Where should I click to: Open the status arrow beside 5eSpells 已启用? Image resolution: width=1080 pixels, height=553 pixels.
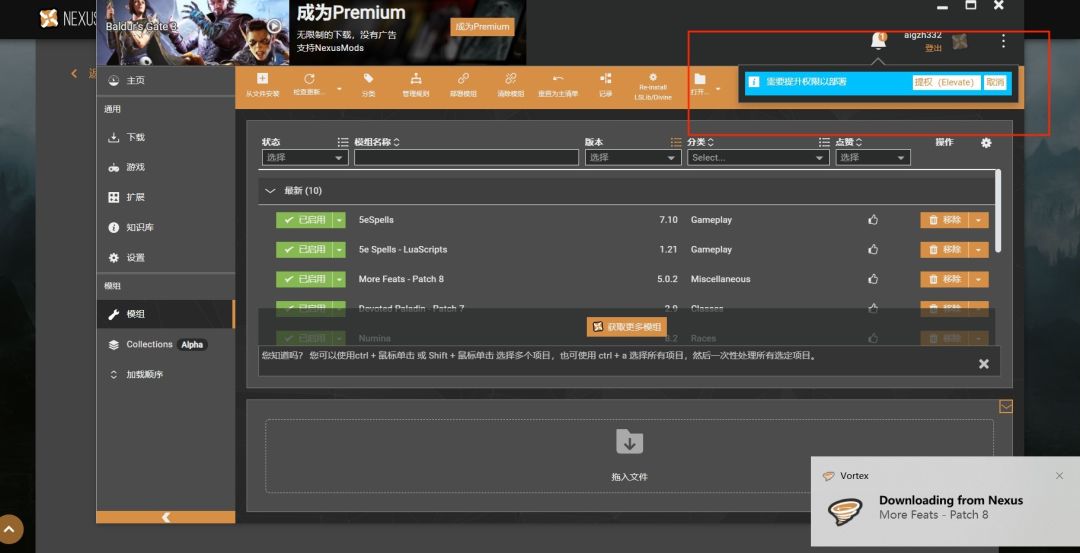tap(339, 220)
